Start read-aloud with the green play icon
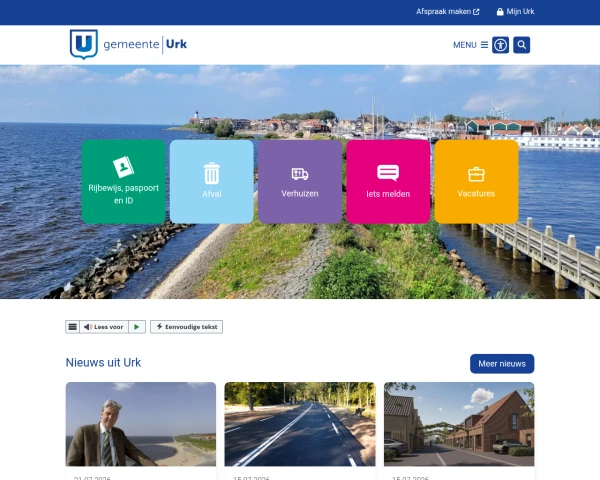 point(137,327)
